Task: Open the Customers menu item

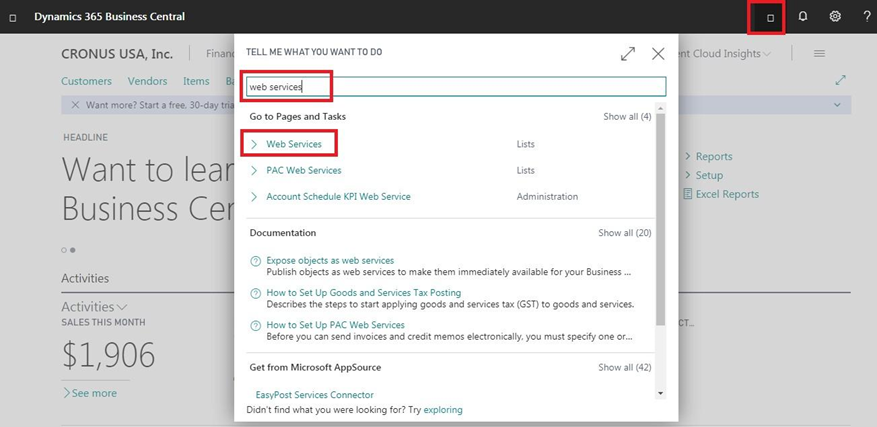Action: point(86,81)
